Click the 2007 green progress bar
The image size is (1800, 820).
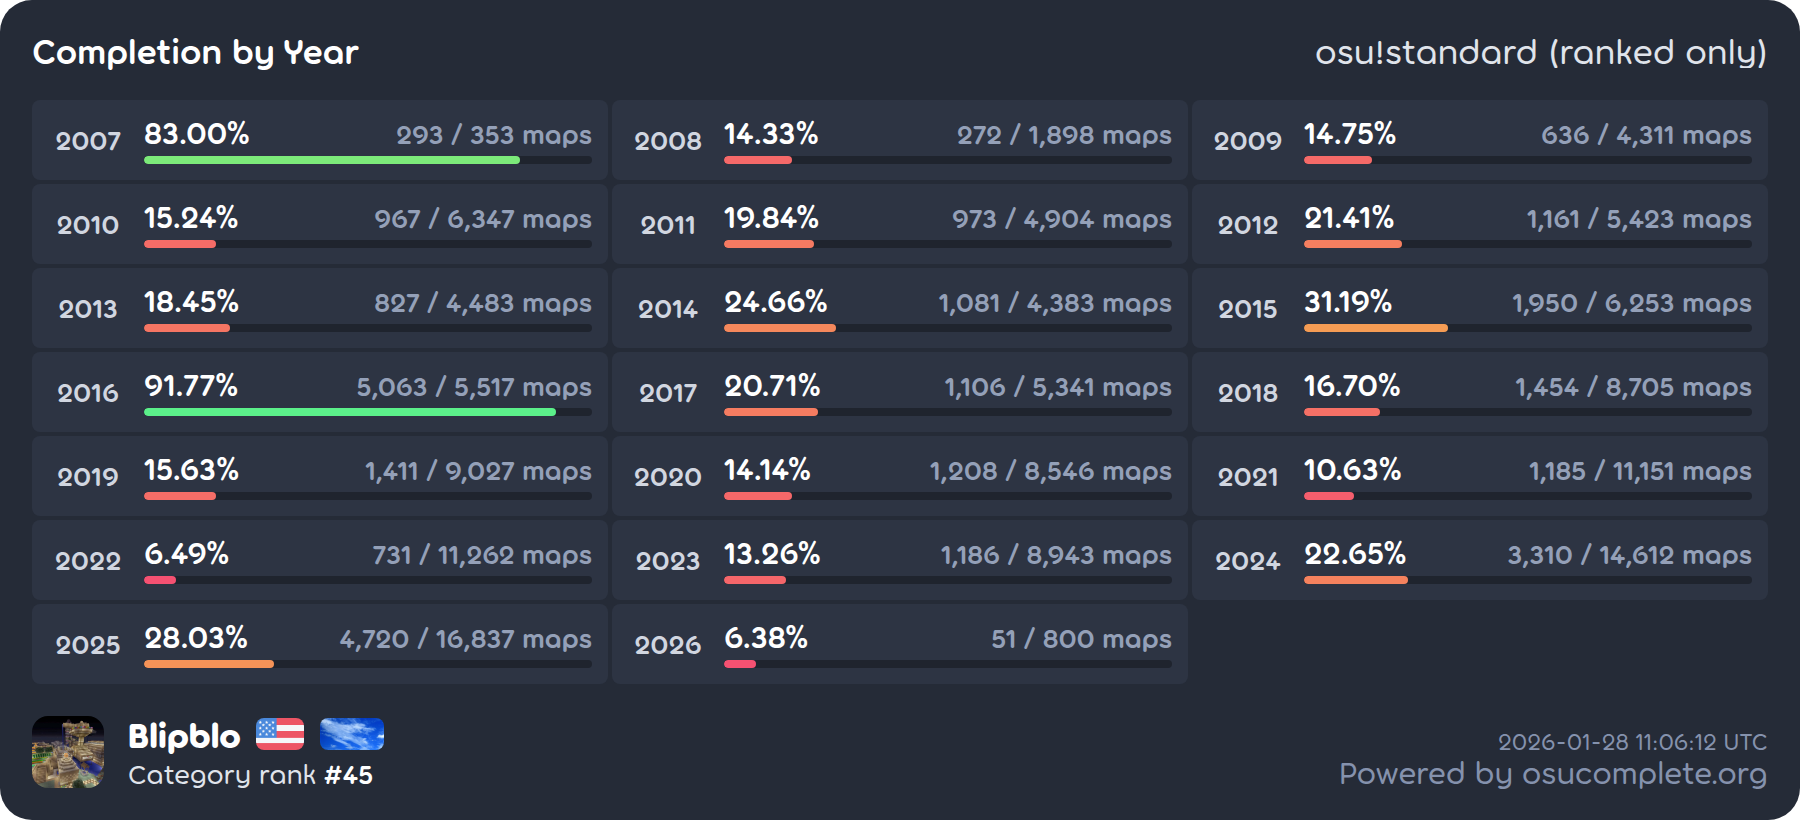pos(332,160)
